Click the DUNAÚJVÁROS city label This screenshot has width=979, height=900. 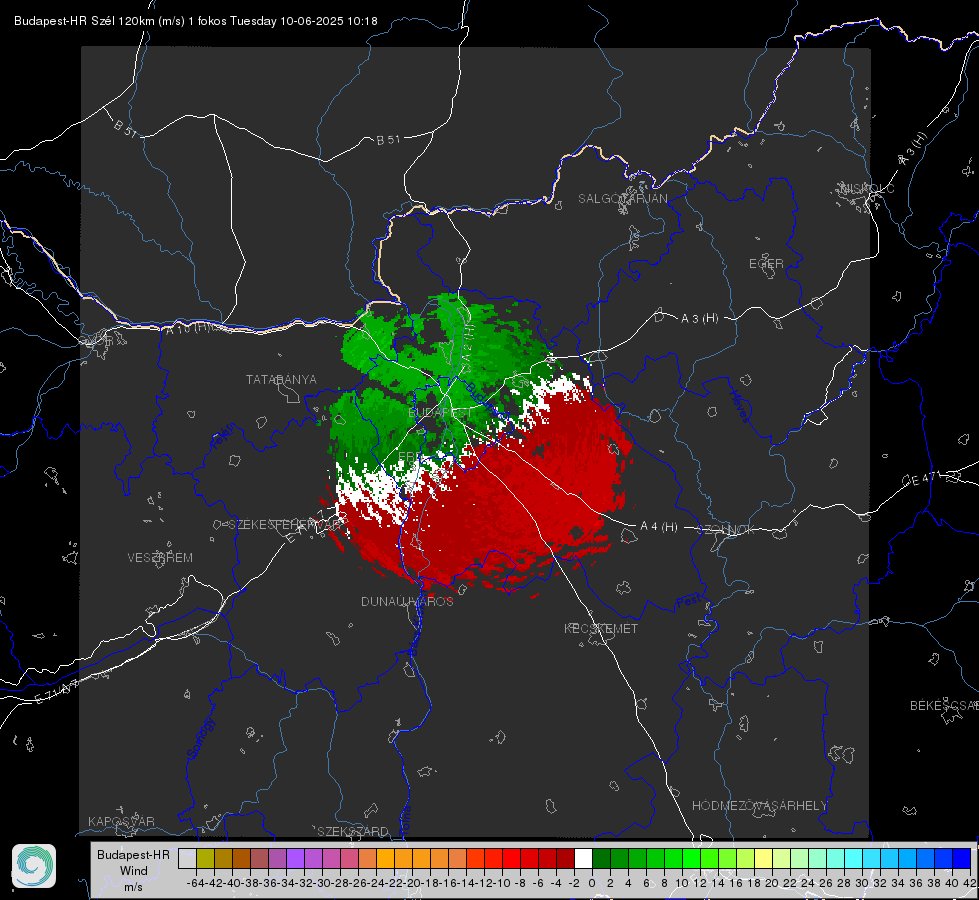(x=407, y=601)
